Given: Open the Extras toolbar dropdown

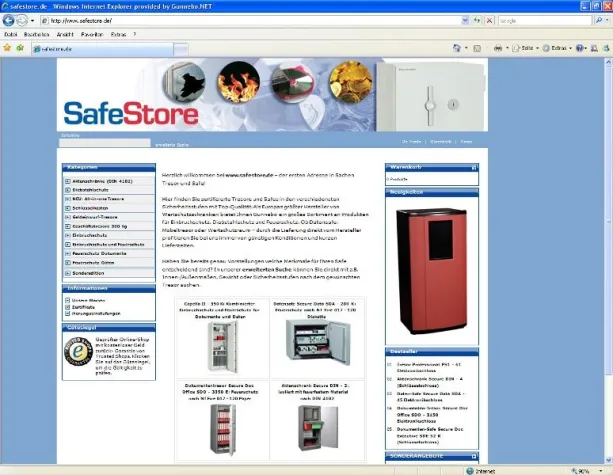Looking at the screenshot, I should 562,47.
